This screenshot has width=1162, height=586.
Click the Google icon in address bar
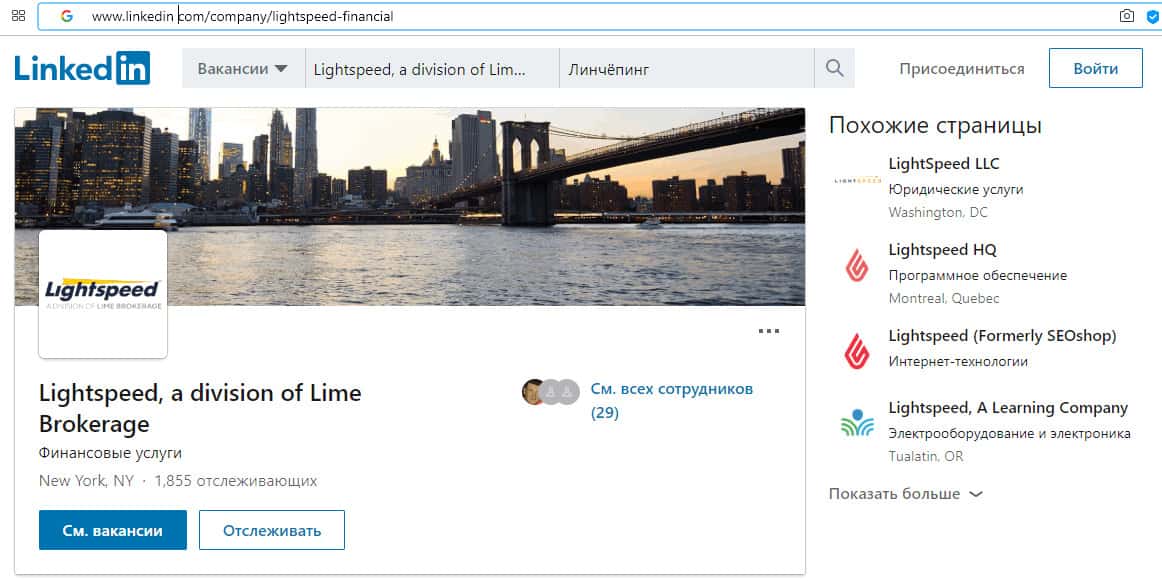click(67, 16)
